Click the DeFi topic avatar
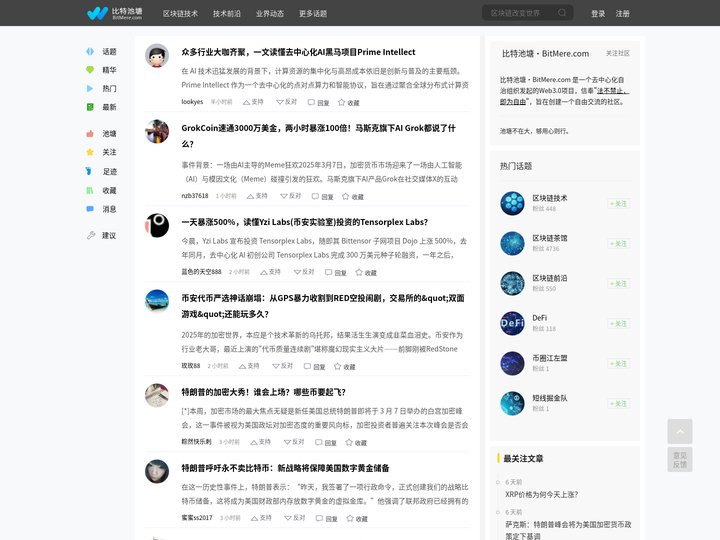The width and height of the screenshot is (720, 540). pyautogui.click(x=512, y=323)
